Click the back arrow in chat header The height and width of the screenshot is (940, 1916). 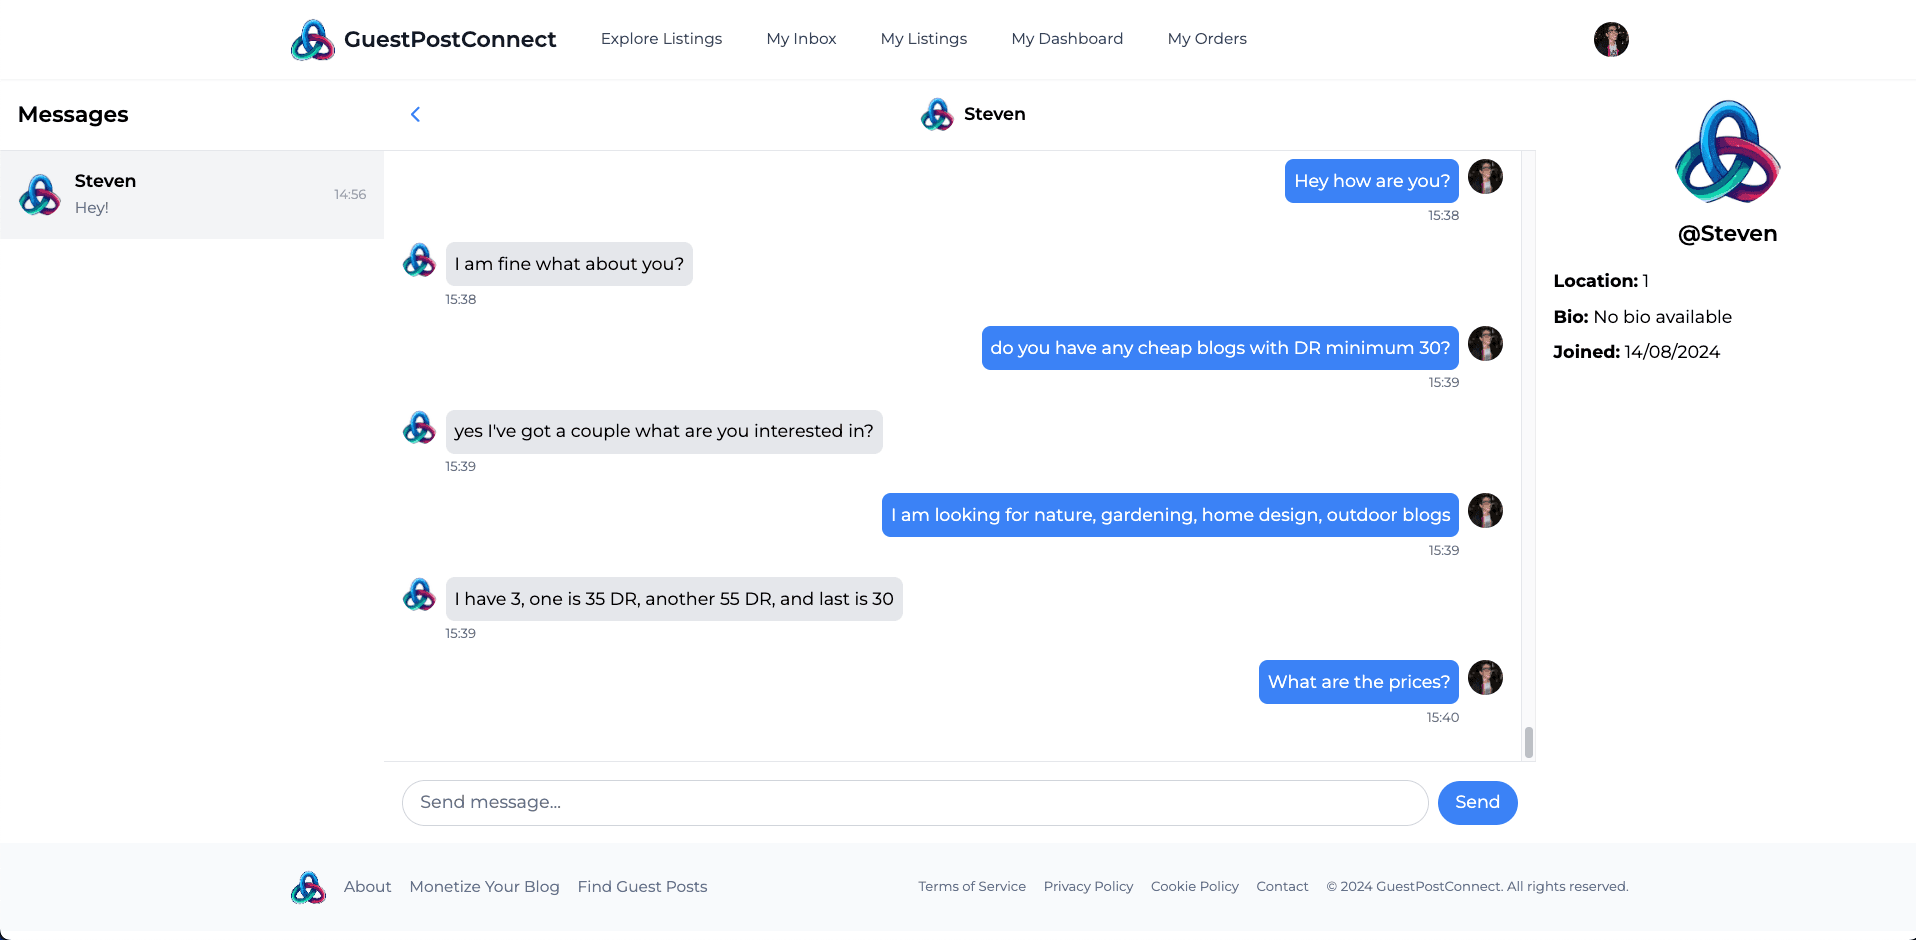tap(415, 115)
